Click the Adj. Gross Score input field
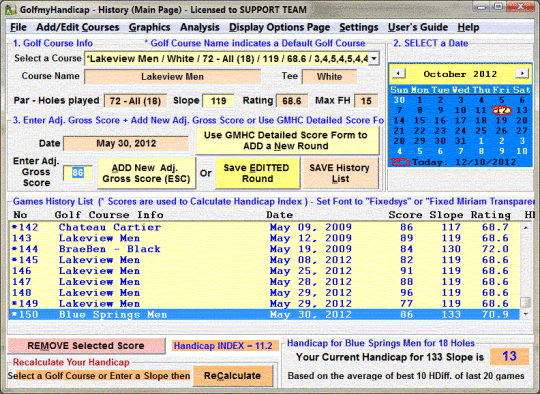This screenshot has height=394, width=540. 78,173
